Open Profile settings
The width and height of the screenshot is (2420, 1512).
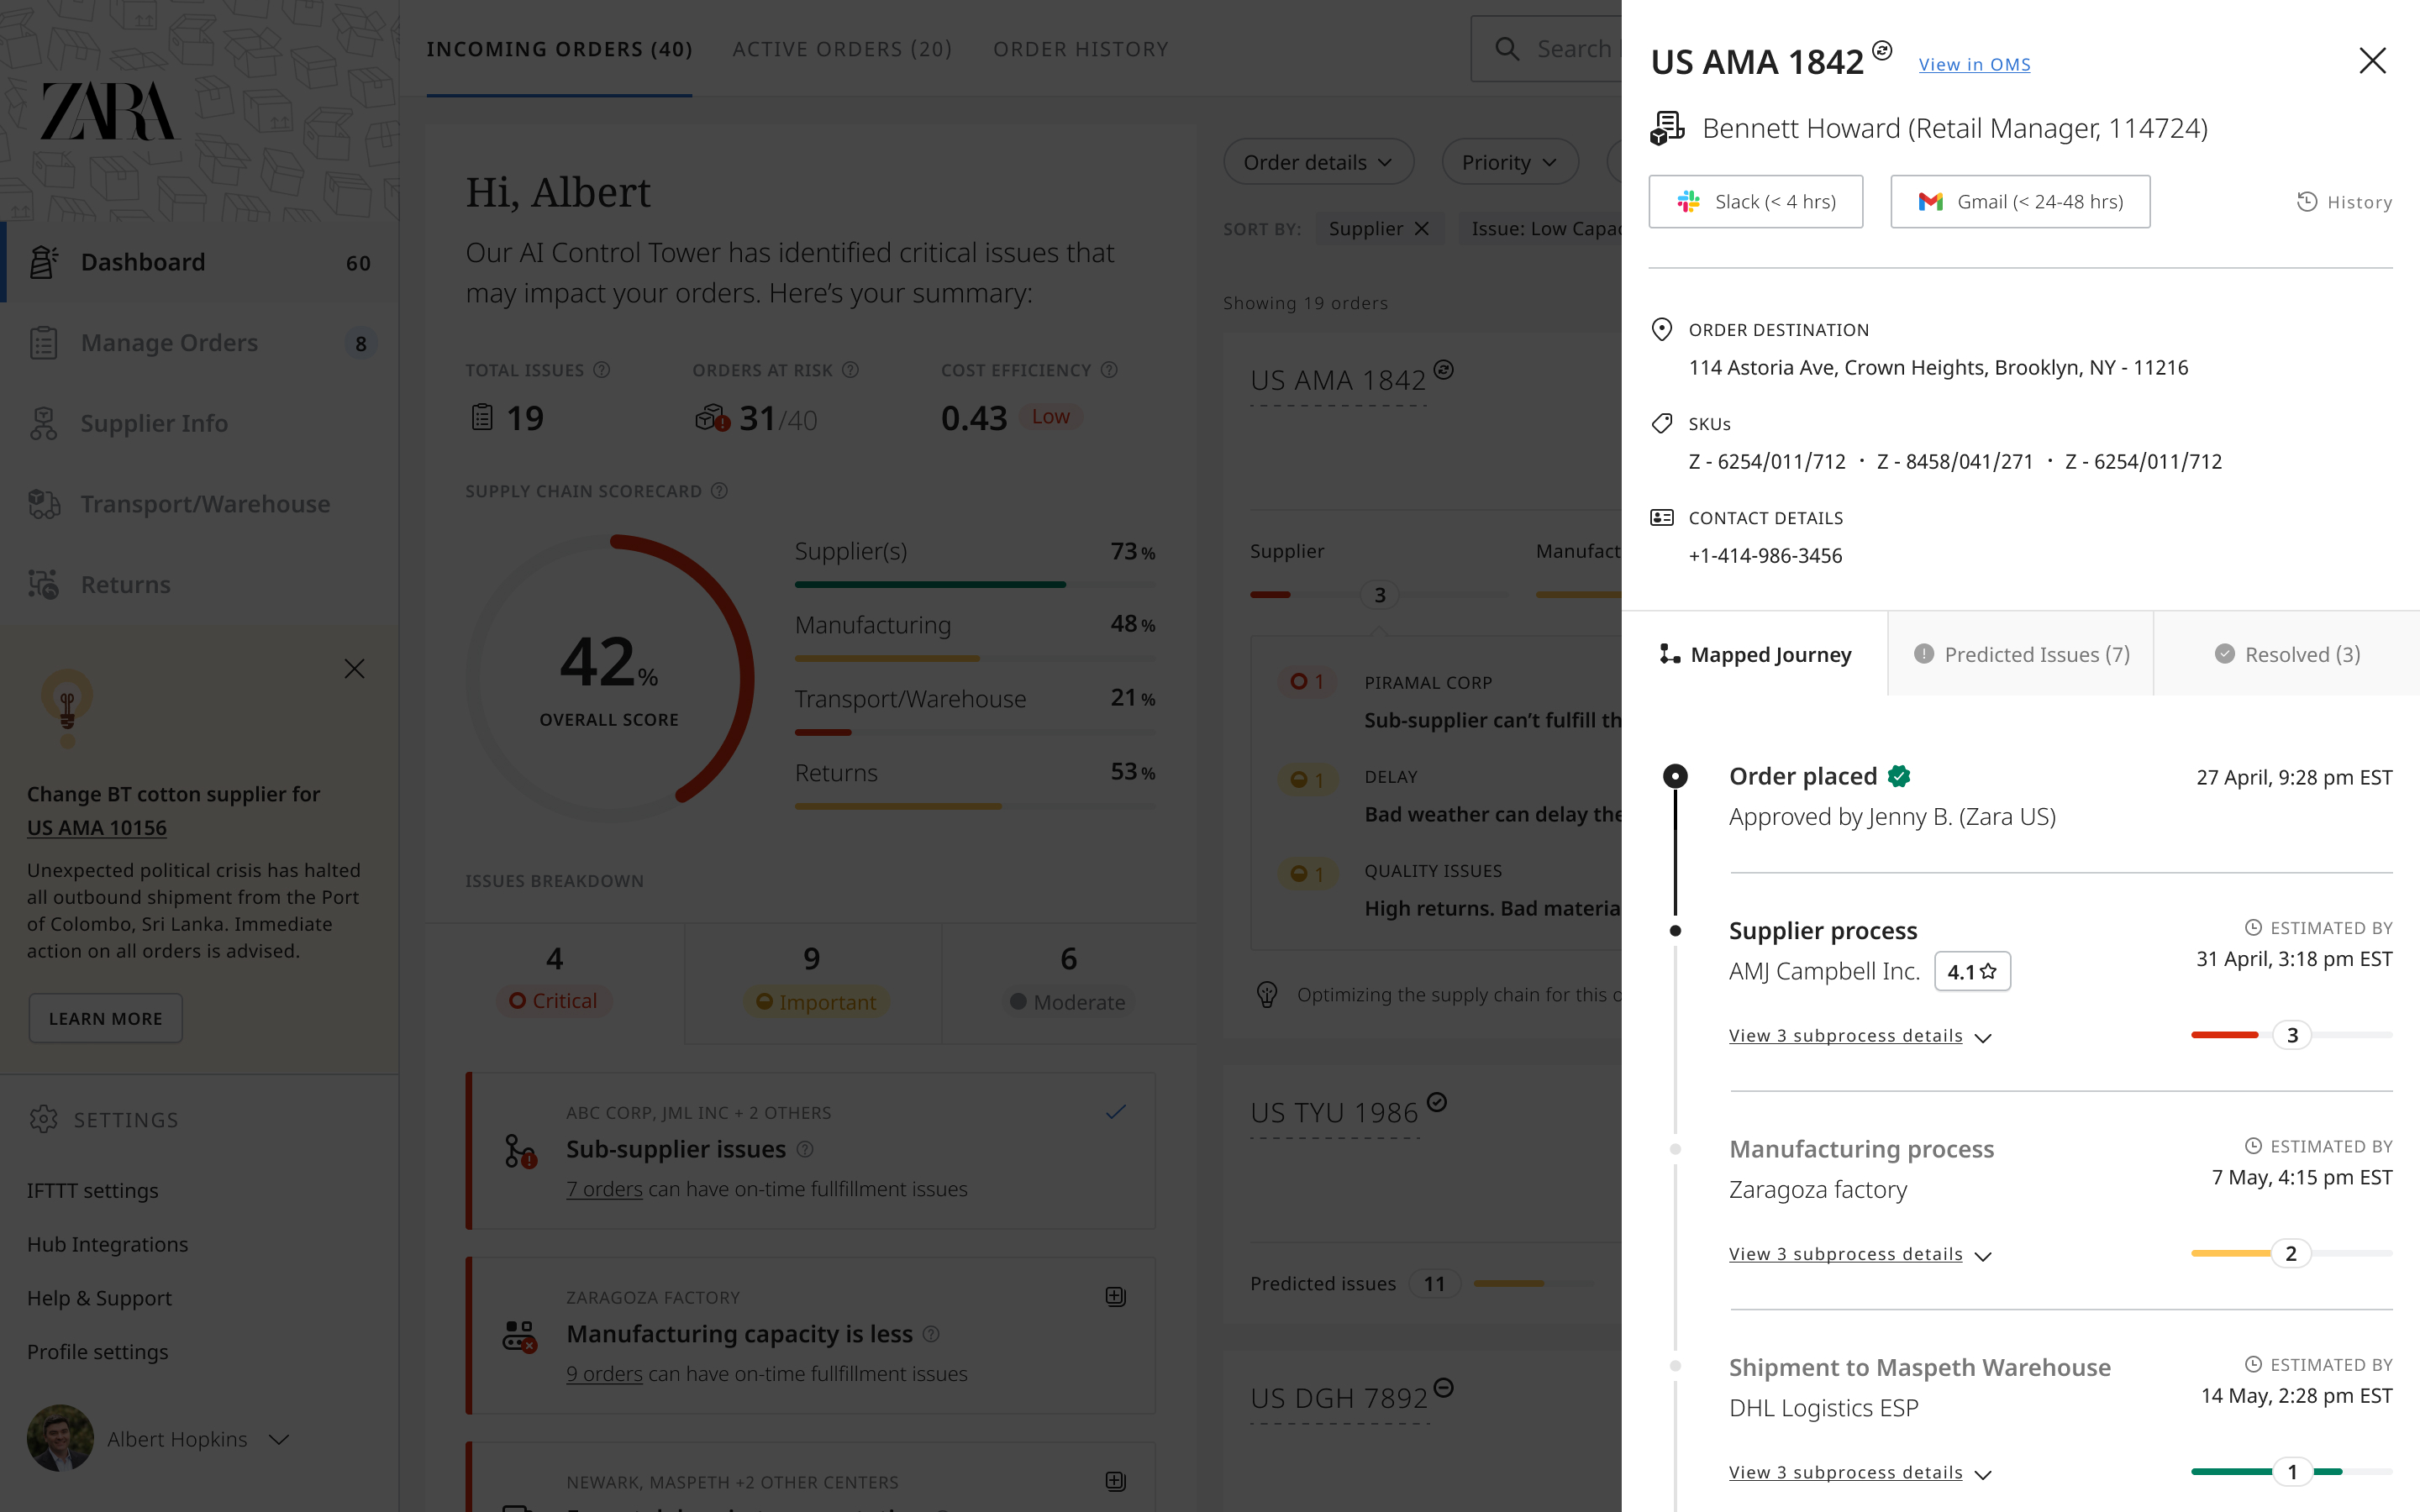[98, 1352]
